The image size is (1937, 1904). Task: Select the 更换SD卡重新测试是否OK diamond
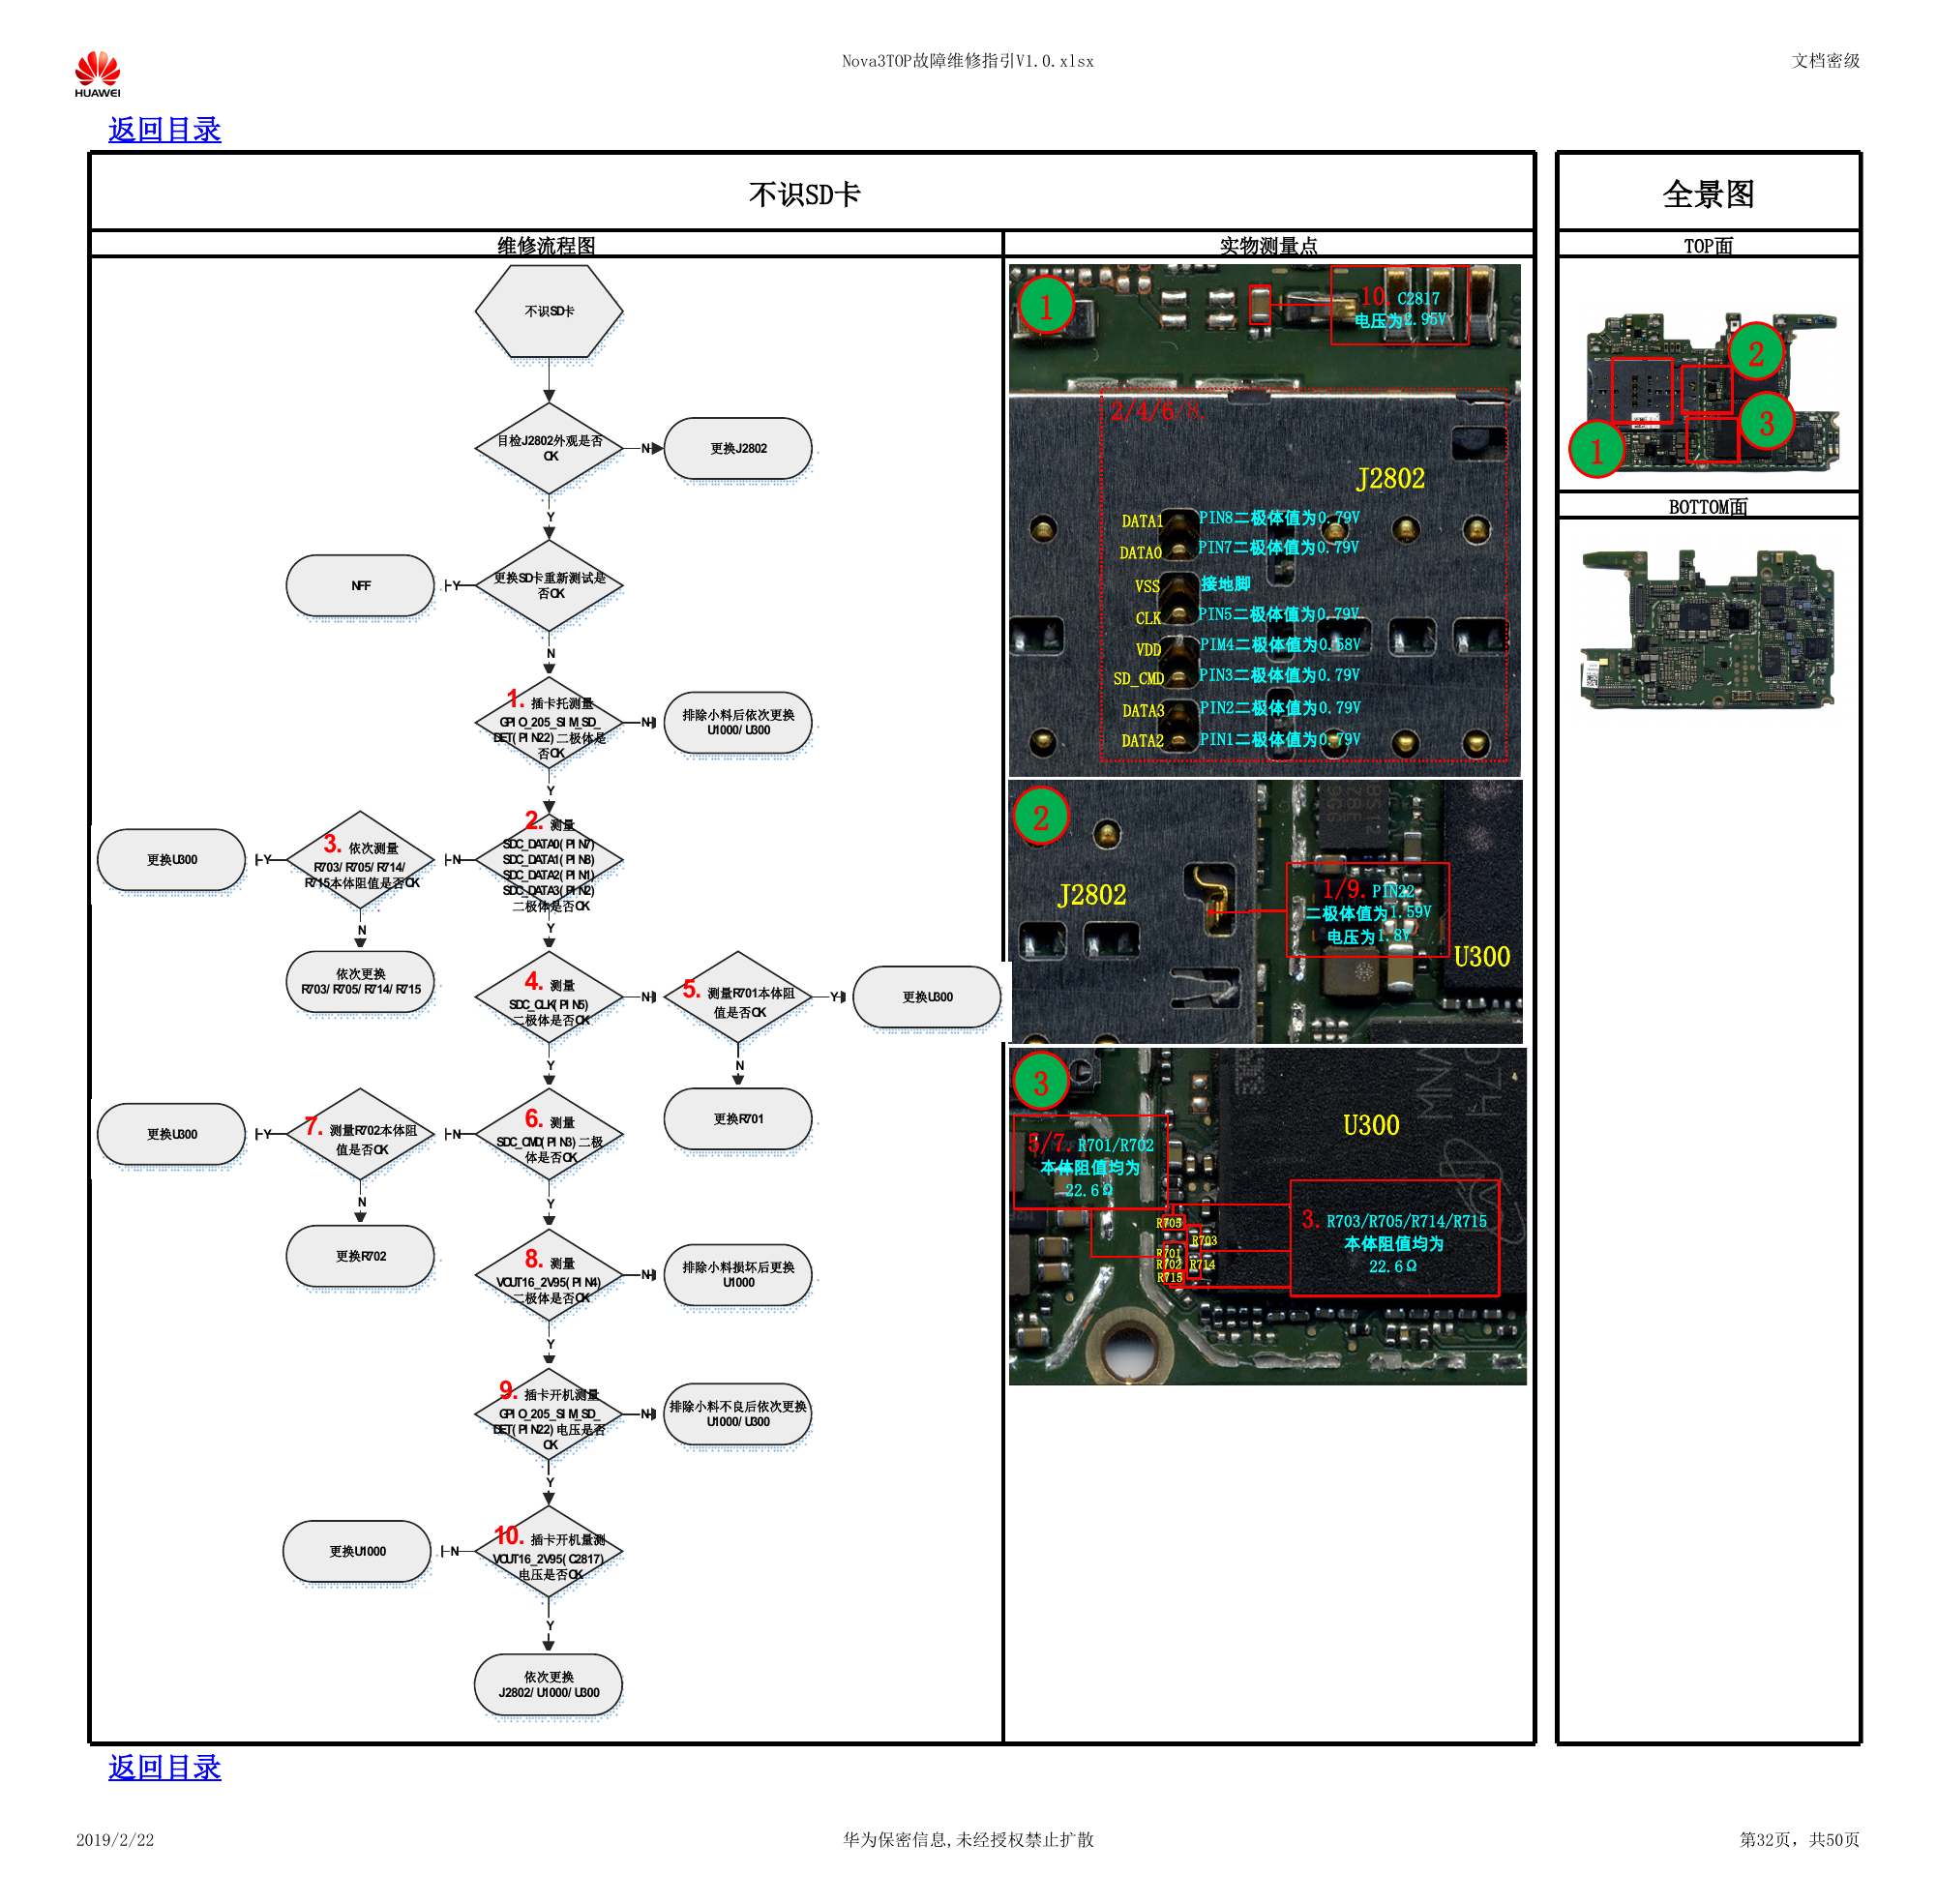pyautogui.click(x=549, y=585)
